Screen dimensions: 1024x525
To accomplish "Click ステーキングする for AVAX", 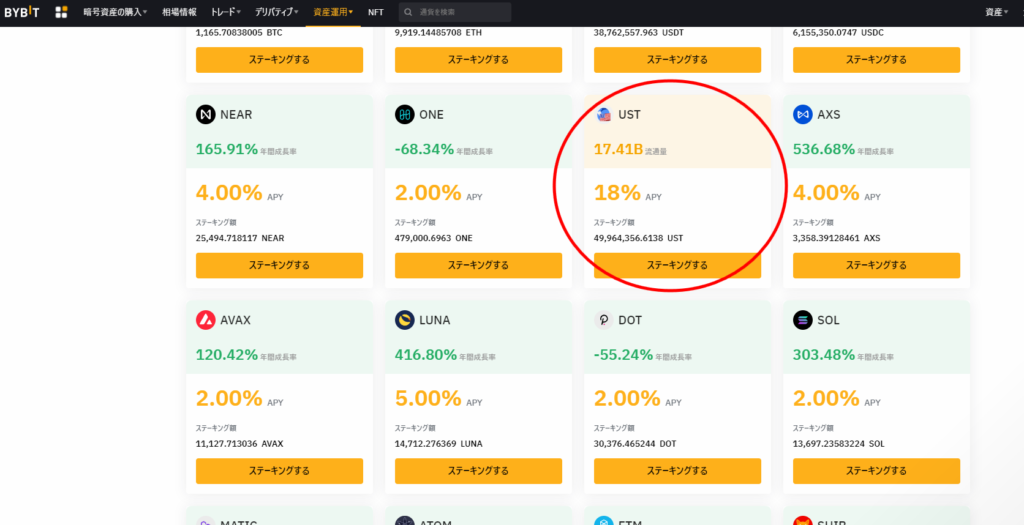I will [x=280, y=471].
